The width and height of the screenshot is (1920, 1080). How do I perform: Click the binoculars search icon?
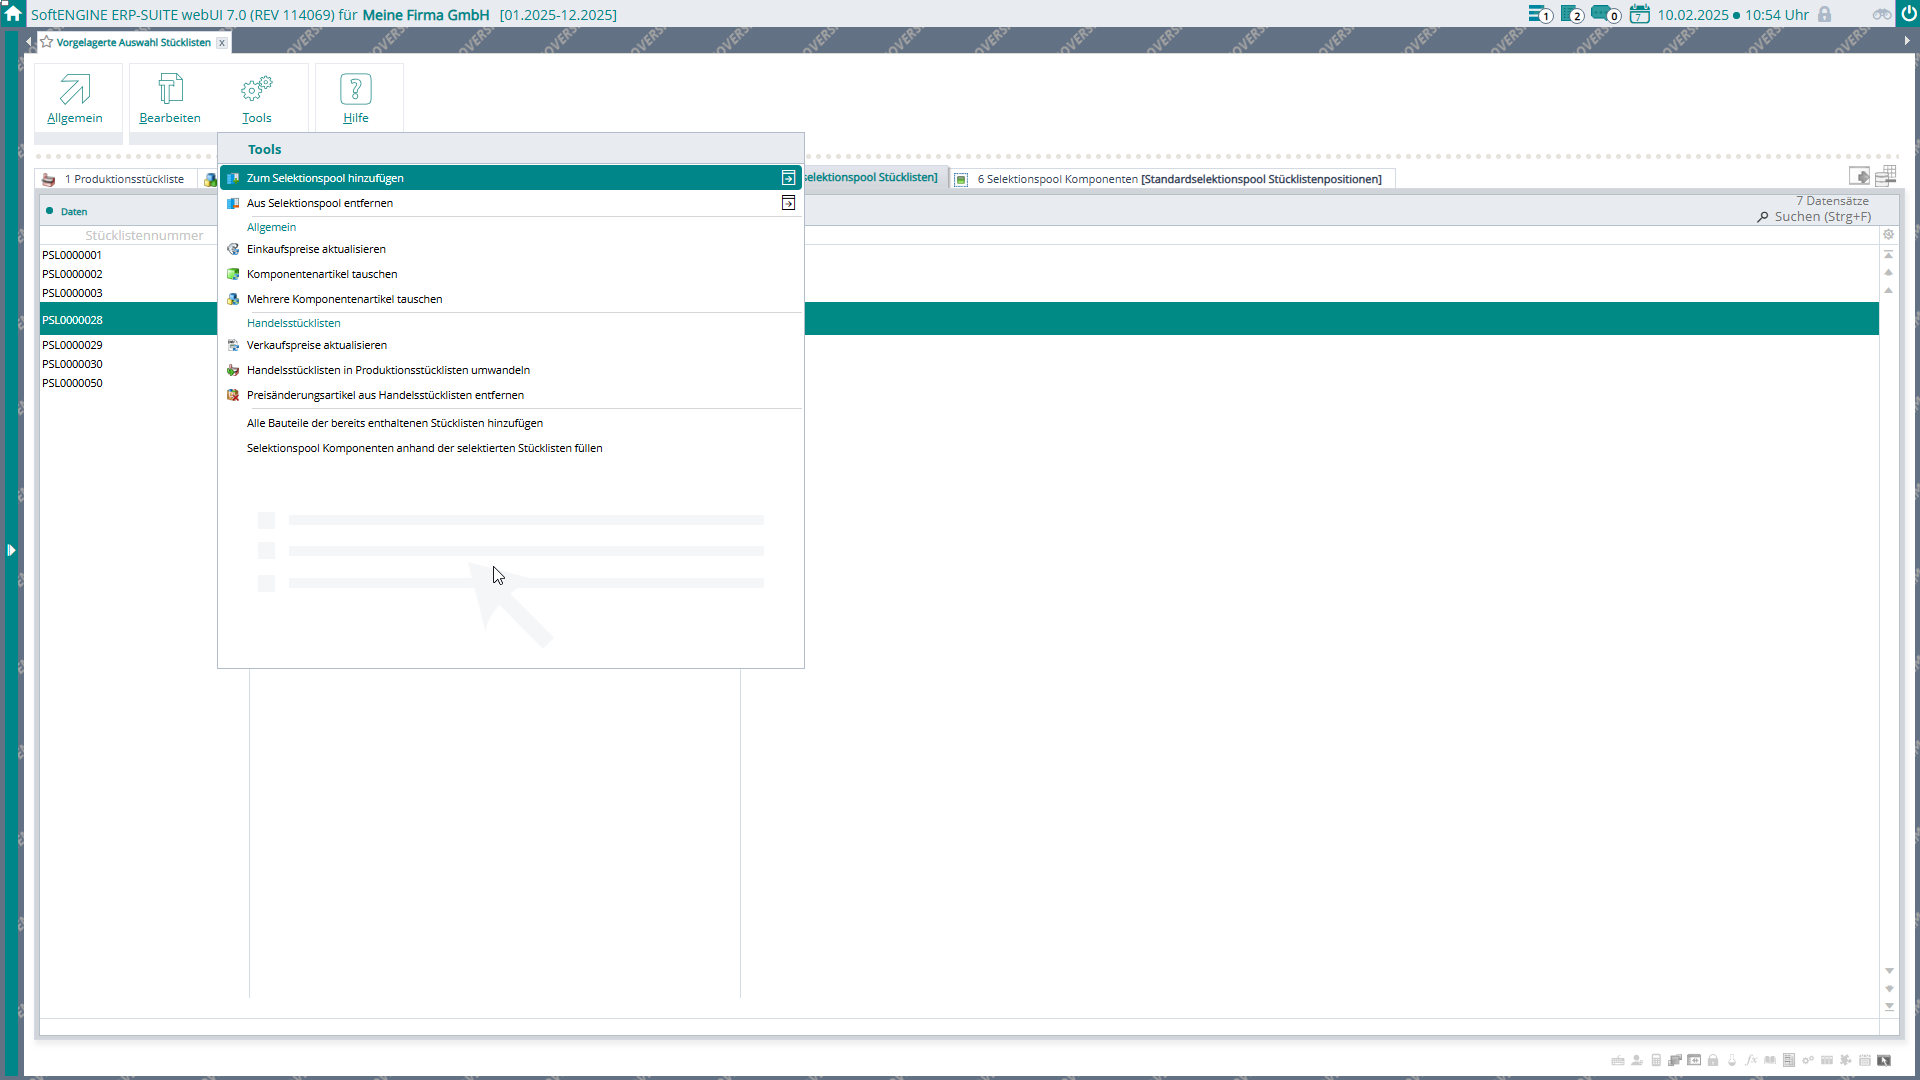[1881, 14]
